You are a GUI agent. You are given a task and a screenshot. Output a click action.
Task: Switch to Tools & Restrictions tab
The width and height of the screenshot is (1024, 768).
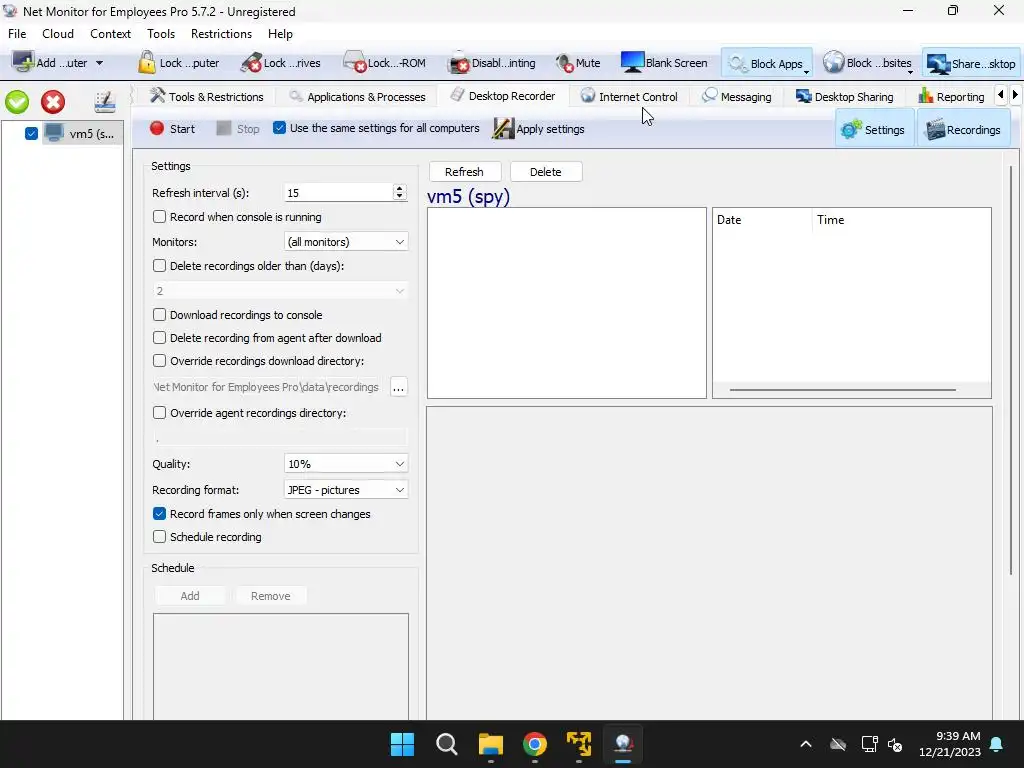206,97
